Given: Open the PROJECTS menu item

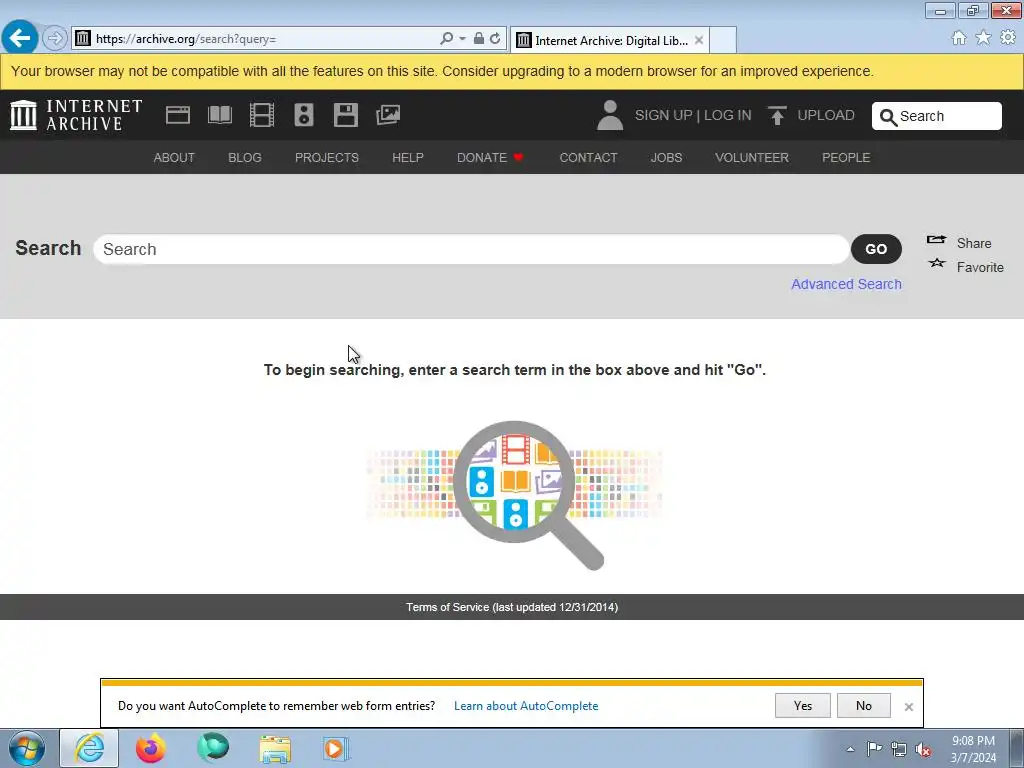Looking at the screenshot, I should pos(327,157).
